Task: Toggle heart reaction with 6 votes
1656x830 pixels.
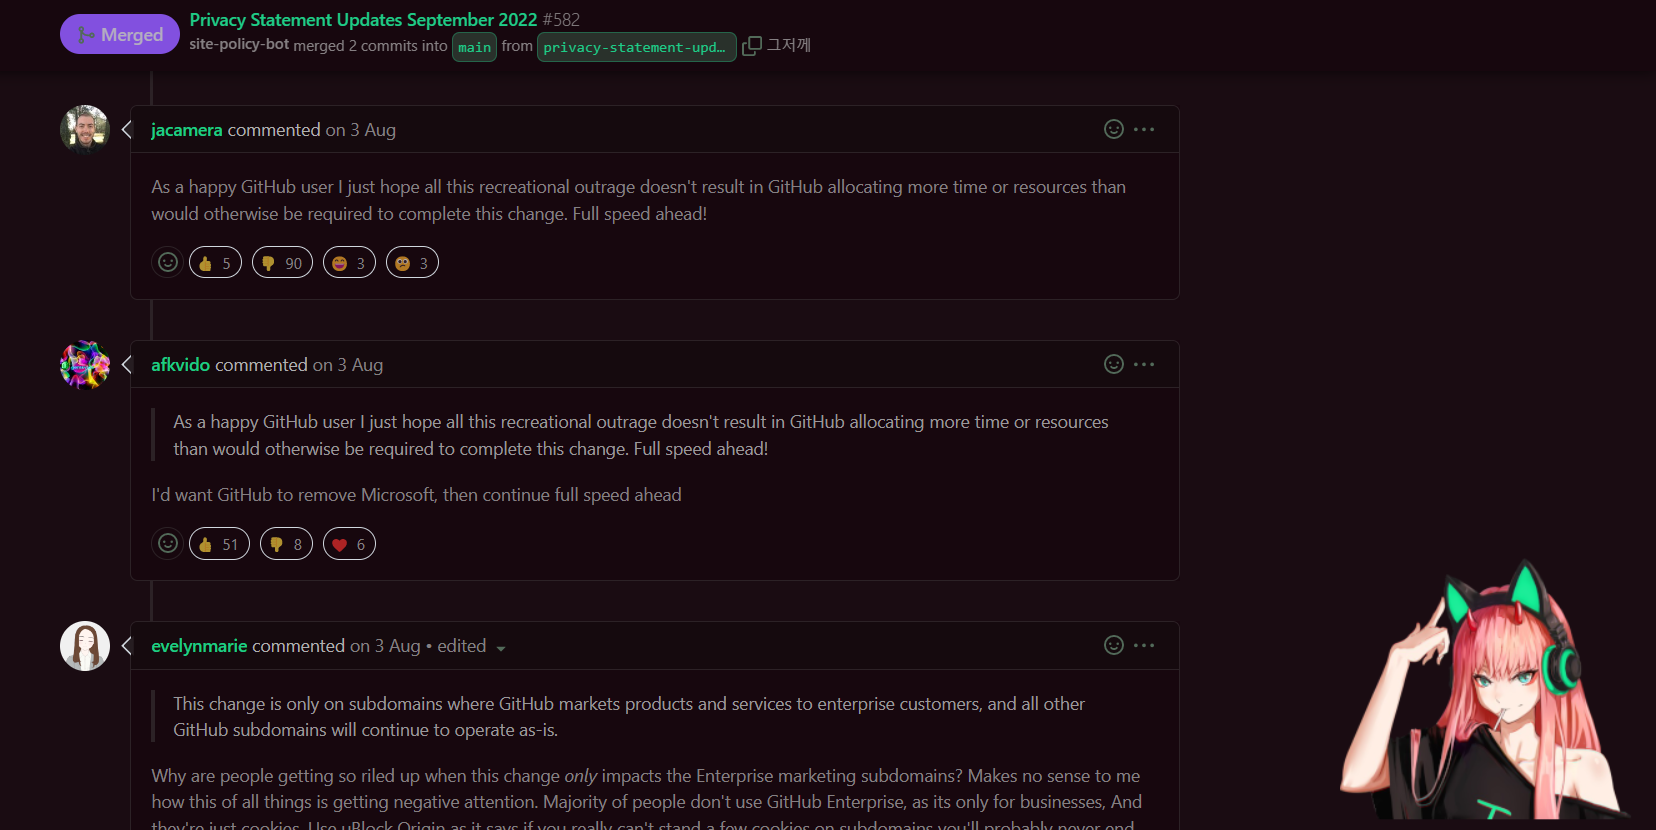Action: [349, 543]
